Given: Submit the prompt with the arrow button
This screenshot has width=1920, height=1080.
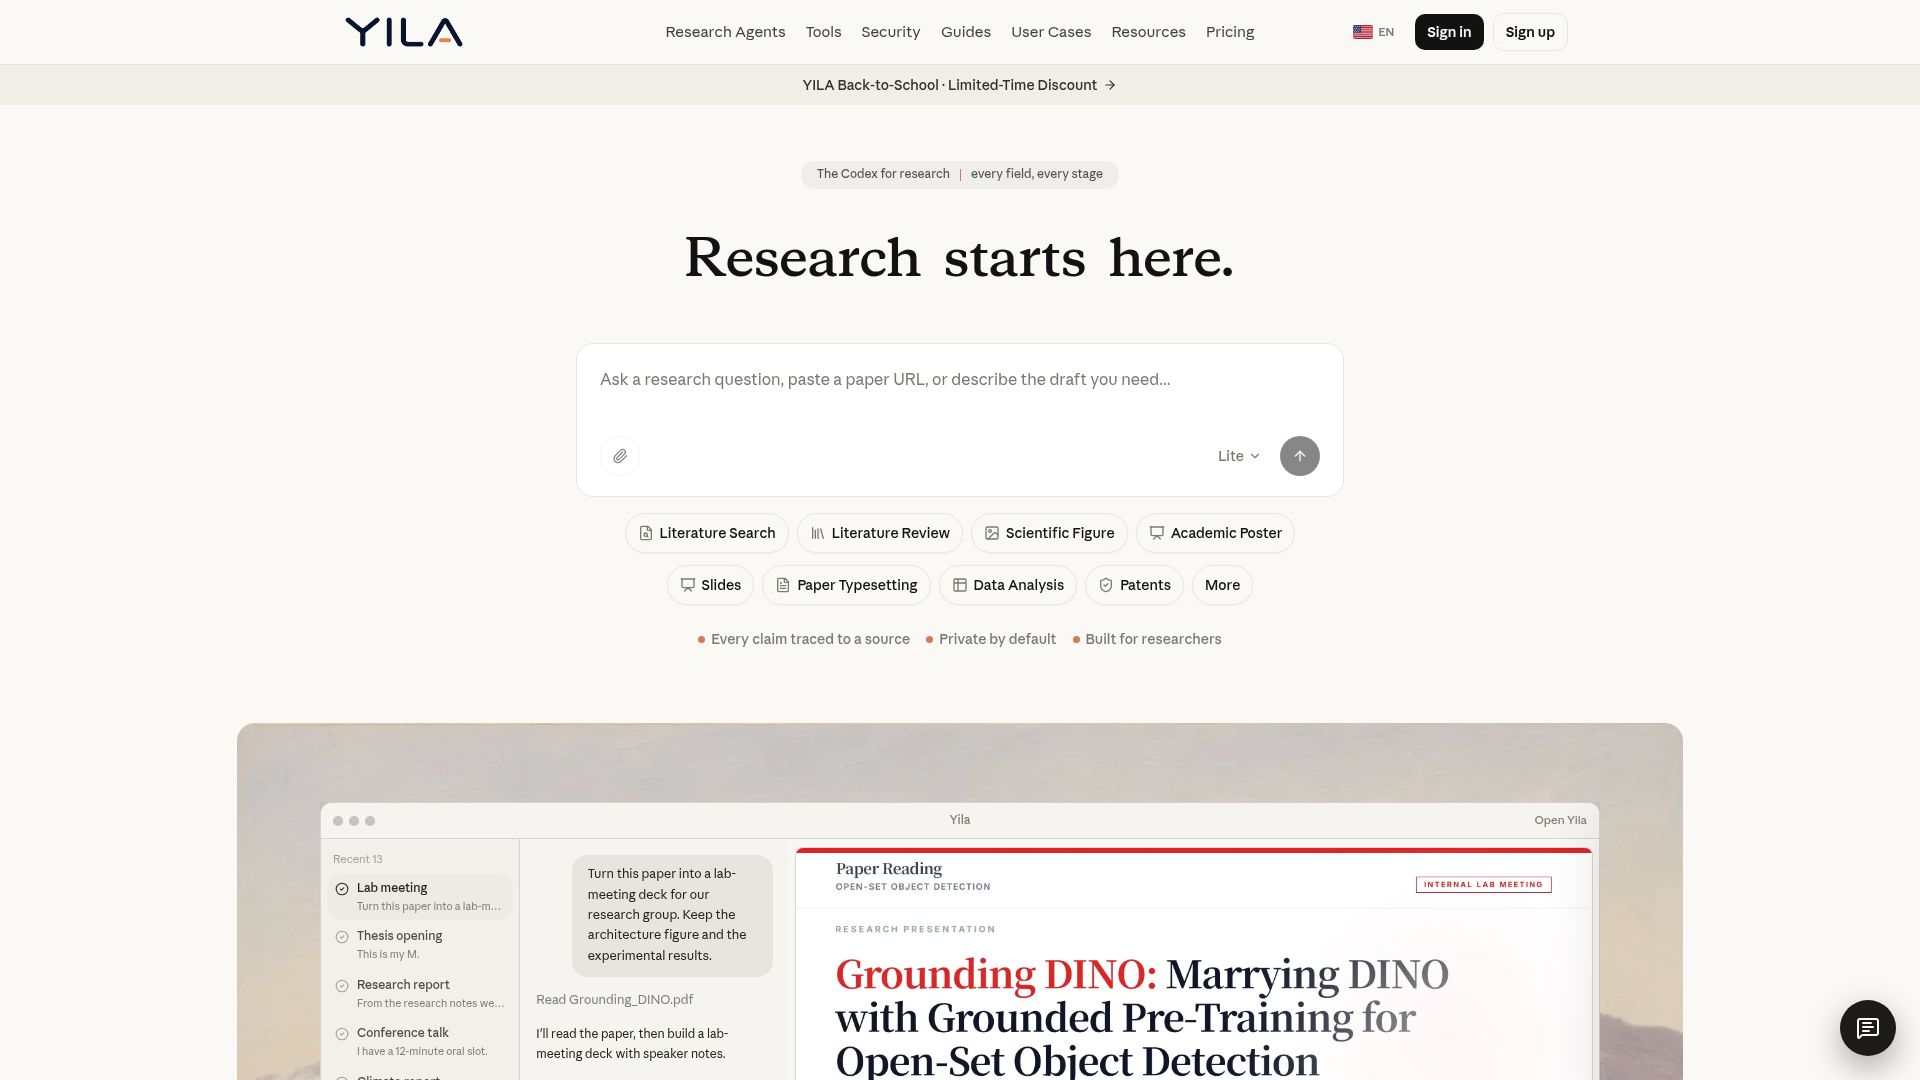Looking at the screenshot, I should click(1299, 456).
